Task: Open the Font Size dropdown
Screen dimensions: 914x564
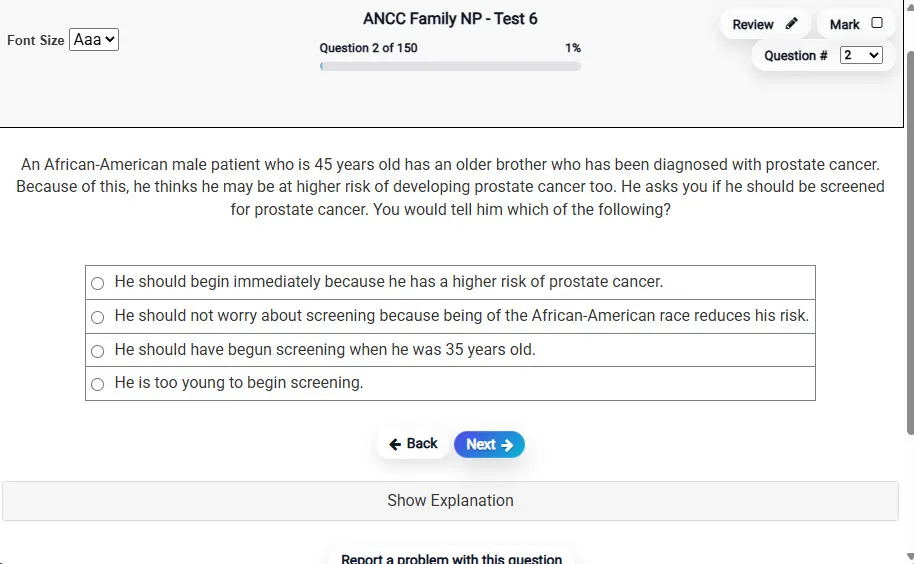Action: coord(94,40)
